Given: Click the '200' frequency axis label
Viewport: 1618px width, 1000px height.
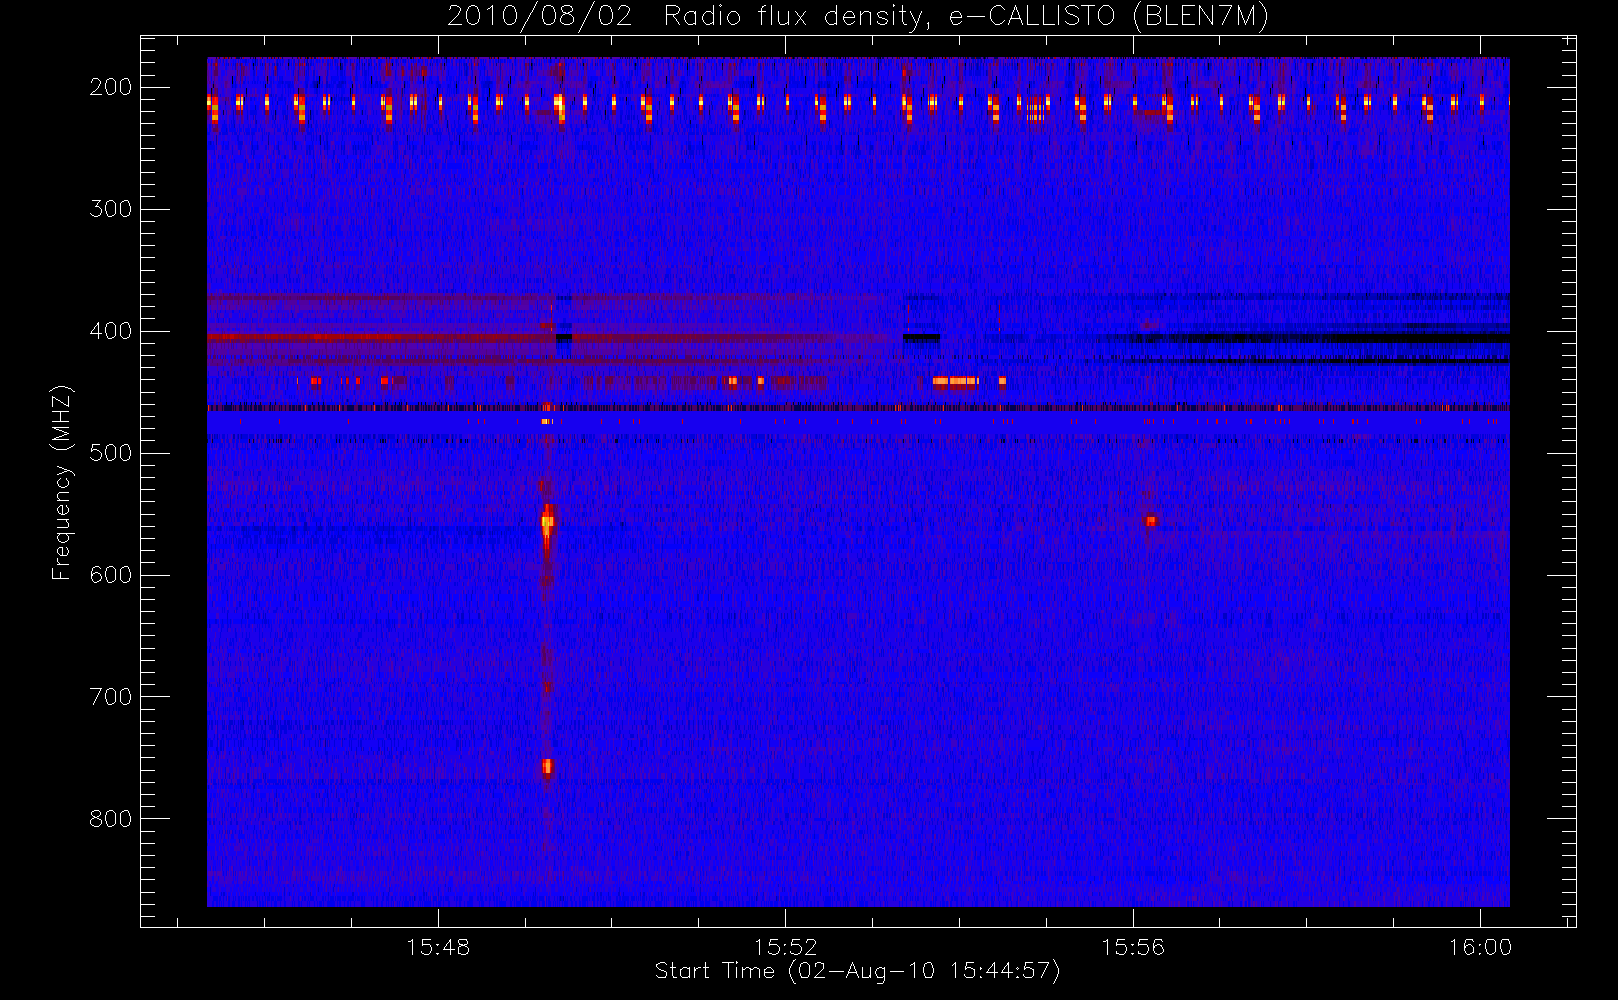Looking at the screenshot, I should (x=110, y=87).
